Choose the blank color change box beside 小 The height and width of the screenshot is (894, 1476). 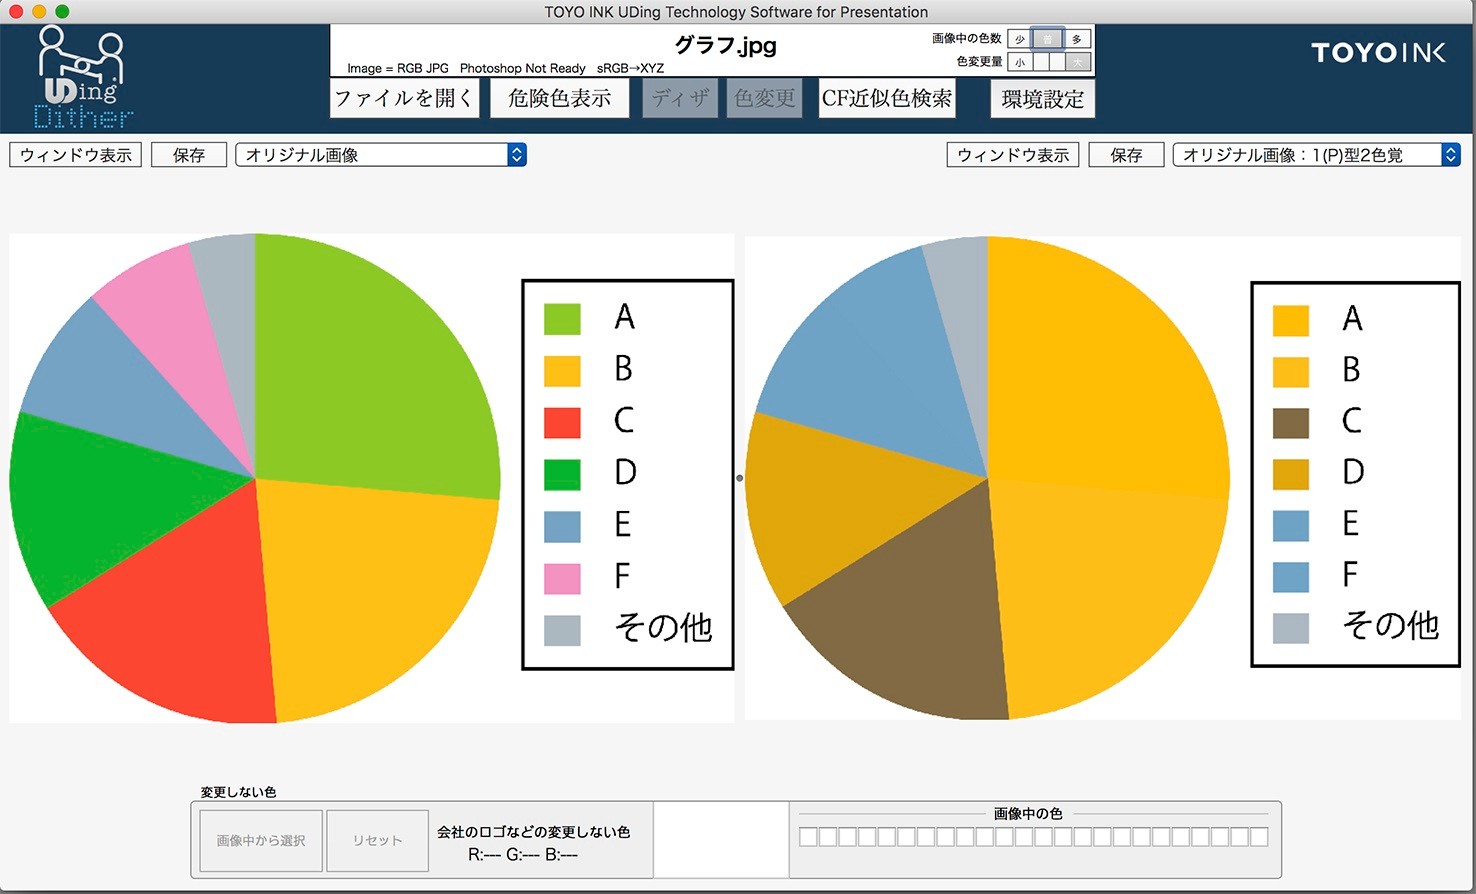tap(1041, 62)
